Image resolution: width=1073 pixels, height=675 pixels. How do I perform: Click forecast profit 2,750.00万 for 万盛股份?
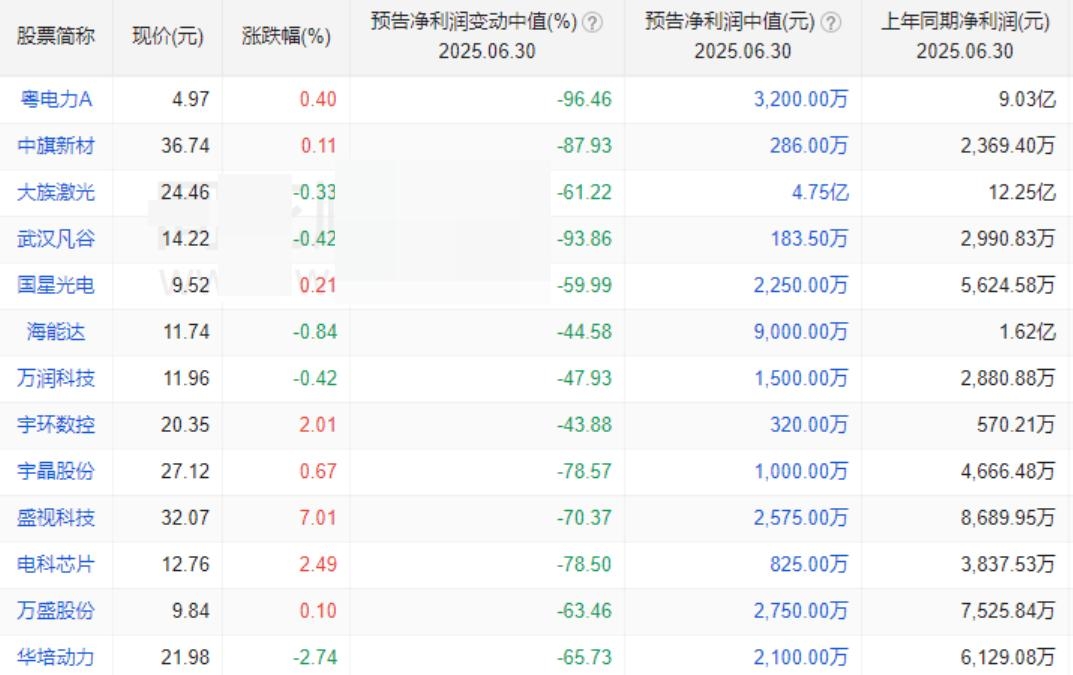801,611
